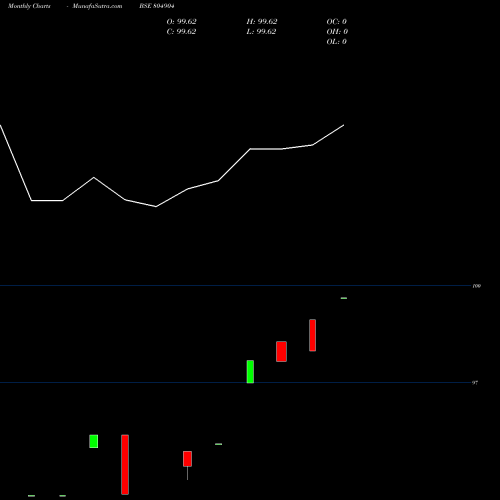Click the white line's last point at right end
The height and width of the screenshot is (500, 500).
tap(344, 125)
